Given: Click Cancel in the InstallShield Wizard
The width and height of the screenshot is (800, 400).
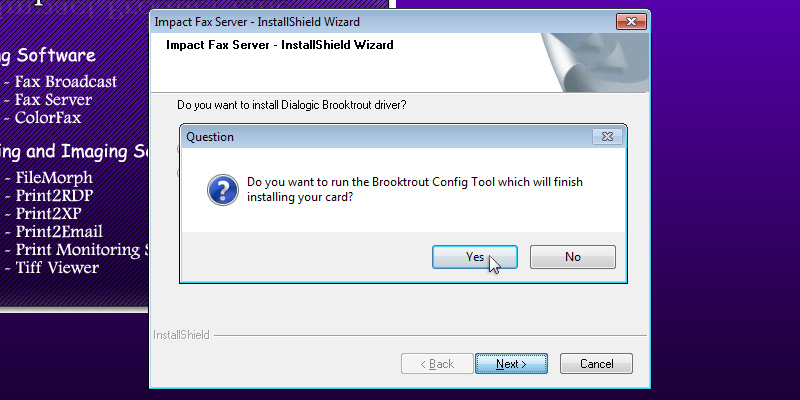Looking at the screenshot, I should tap(596, 364).
